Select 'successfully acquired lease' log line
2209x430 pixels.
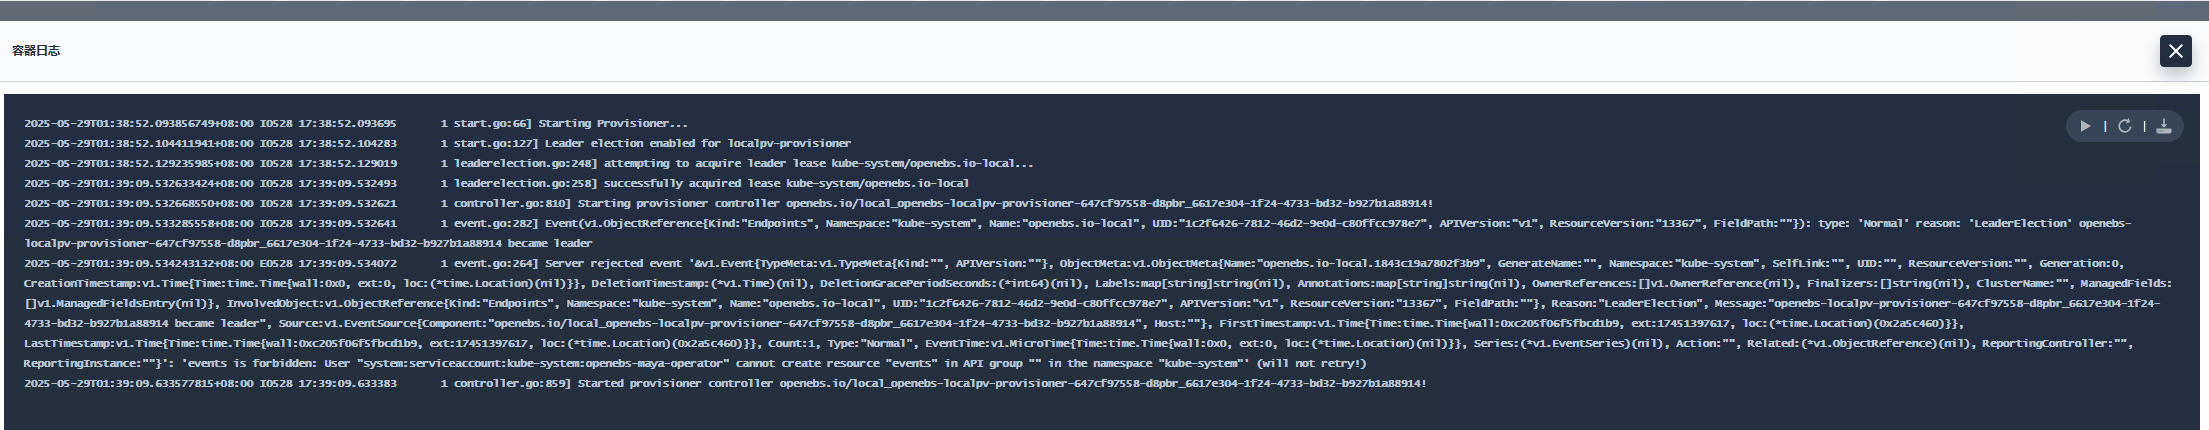497,184
